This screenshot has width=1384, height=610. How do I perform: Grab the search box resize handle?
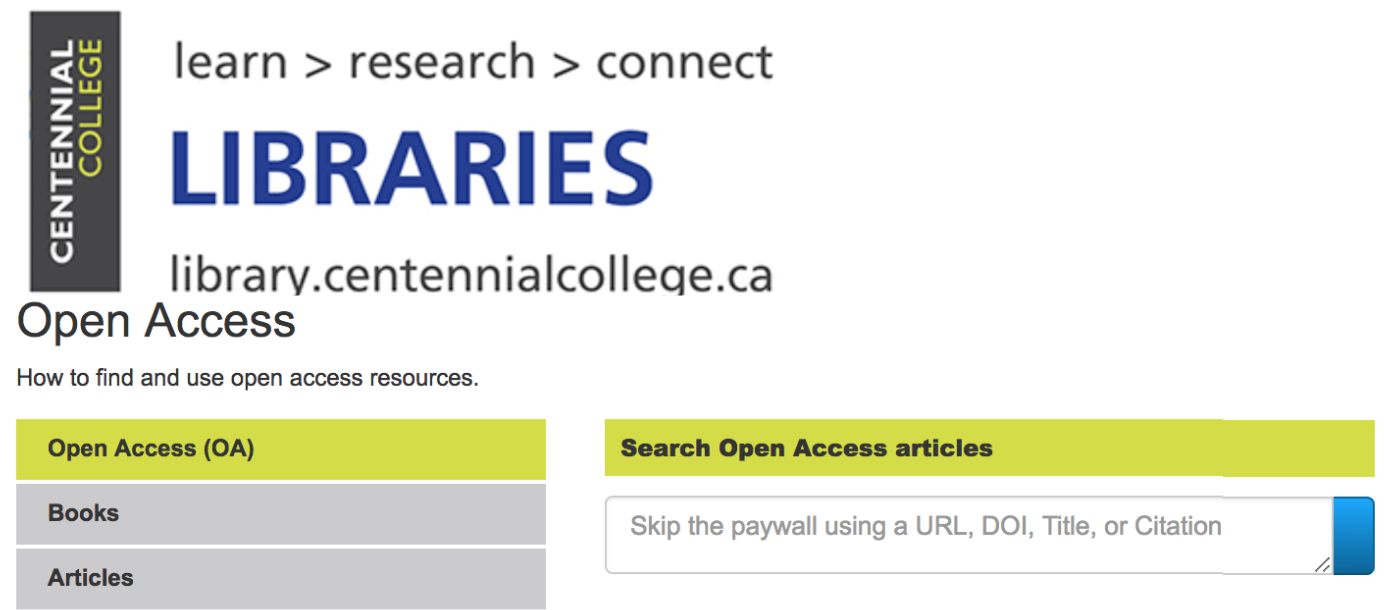[1321, 564]
